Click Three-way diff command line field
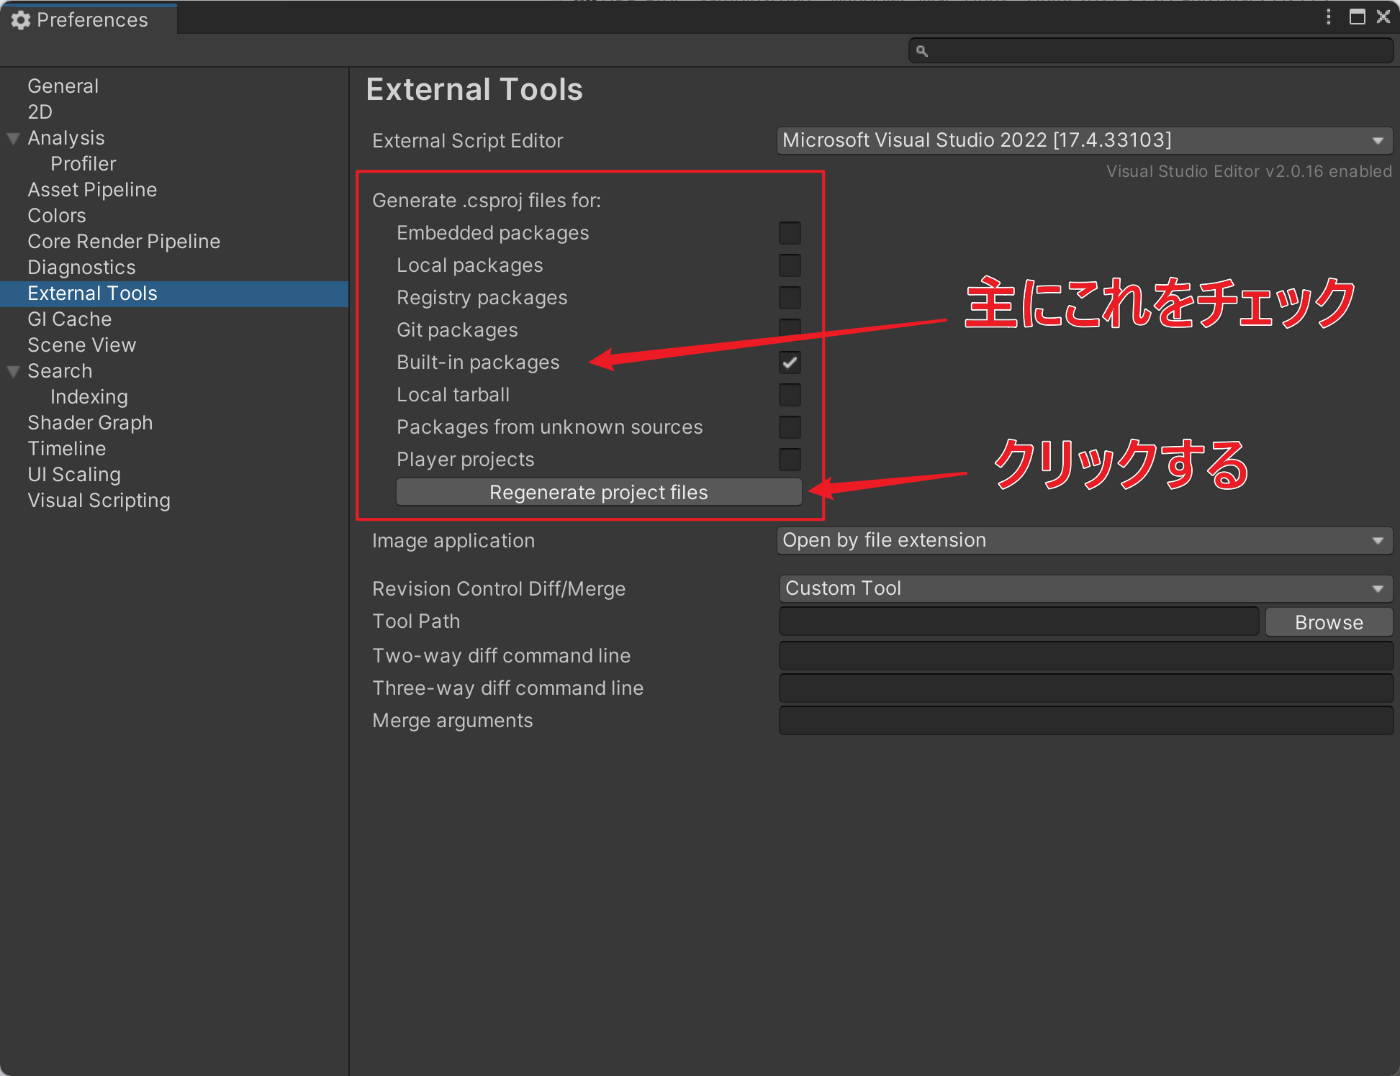The image size is (1400, 1076). point(1086,688)
